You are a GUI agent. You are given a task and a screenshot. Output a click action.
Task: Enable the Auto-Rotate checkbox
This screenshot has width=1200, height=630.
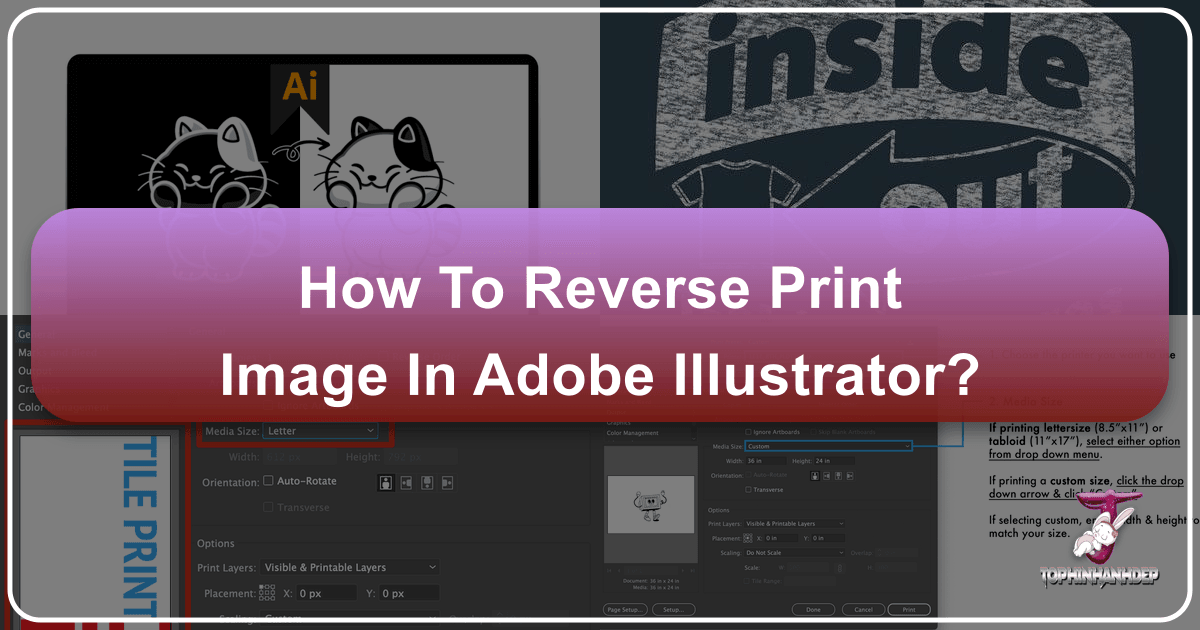tap(268, 481)
